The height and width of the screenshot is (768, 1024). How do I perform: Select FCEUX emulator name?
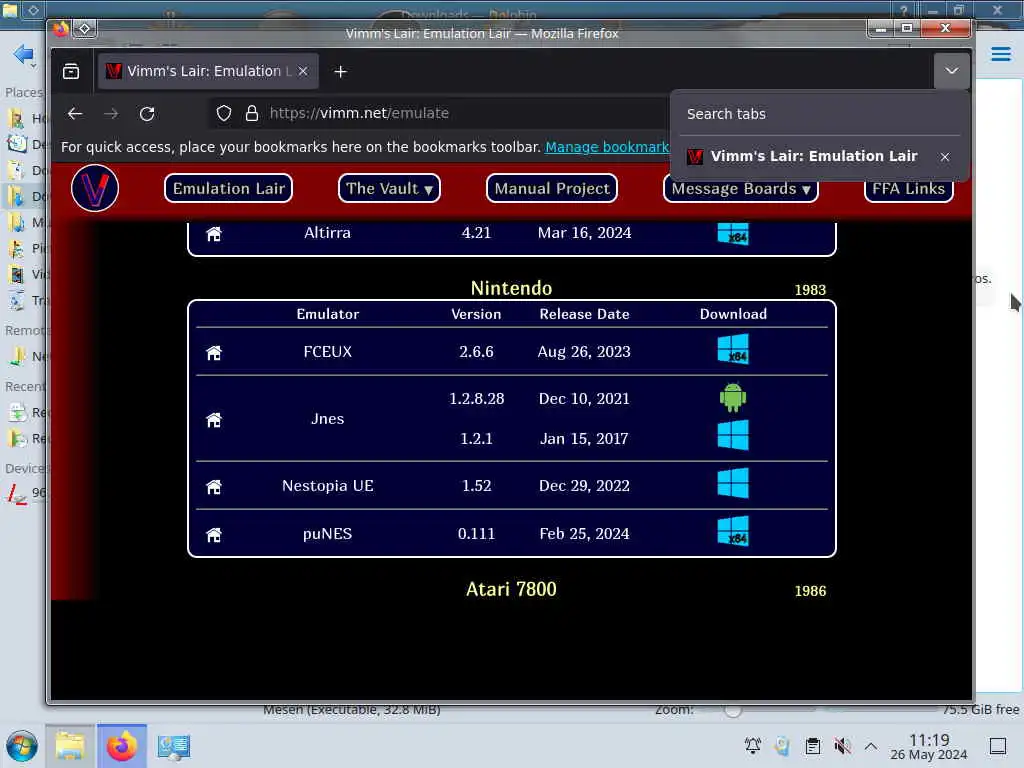point(327,352)
